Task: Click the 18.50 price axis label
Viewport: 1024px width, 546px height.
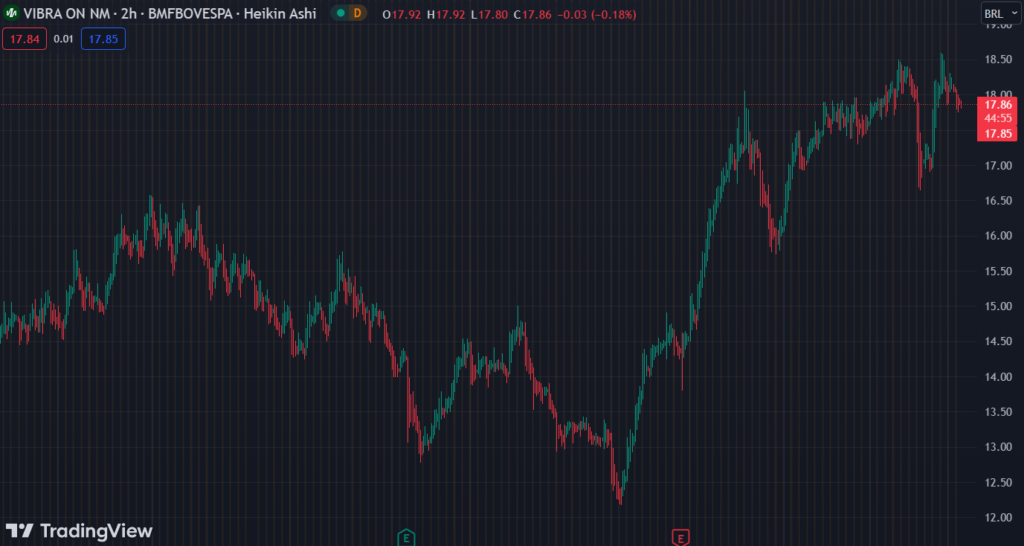Action: (998, 59)
